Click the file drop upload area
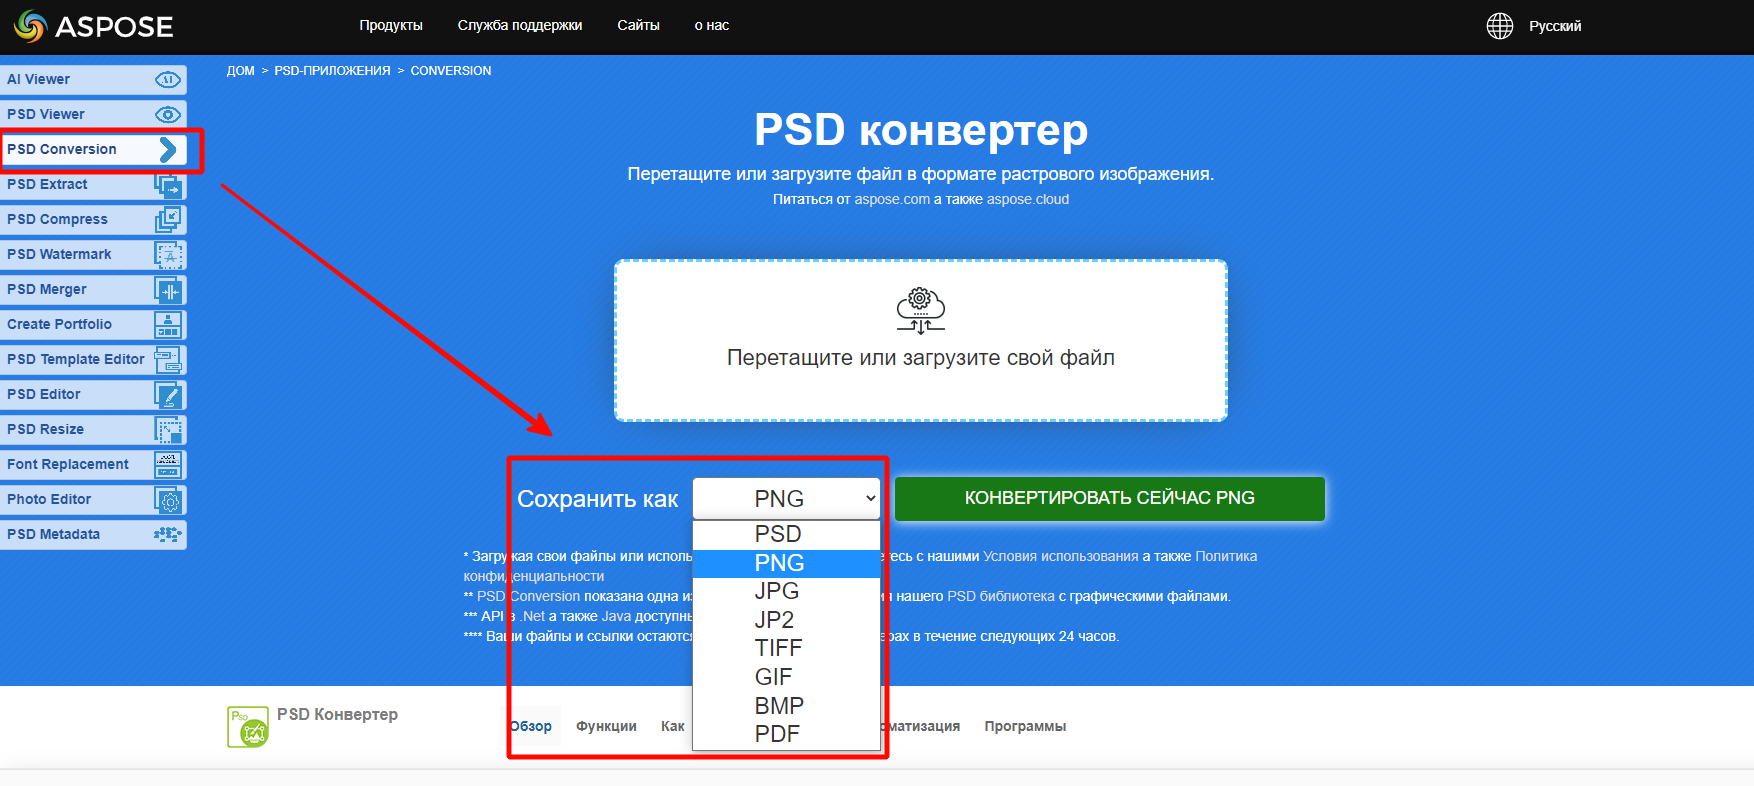Screen dimensions: 1754x786 pyautogui.click(x=920, y=341)
